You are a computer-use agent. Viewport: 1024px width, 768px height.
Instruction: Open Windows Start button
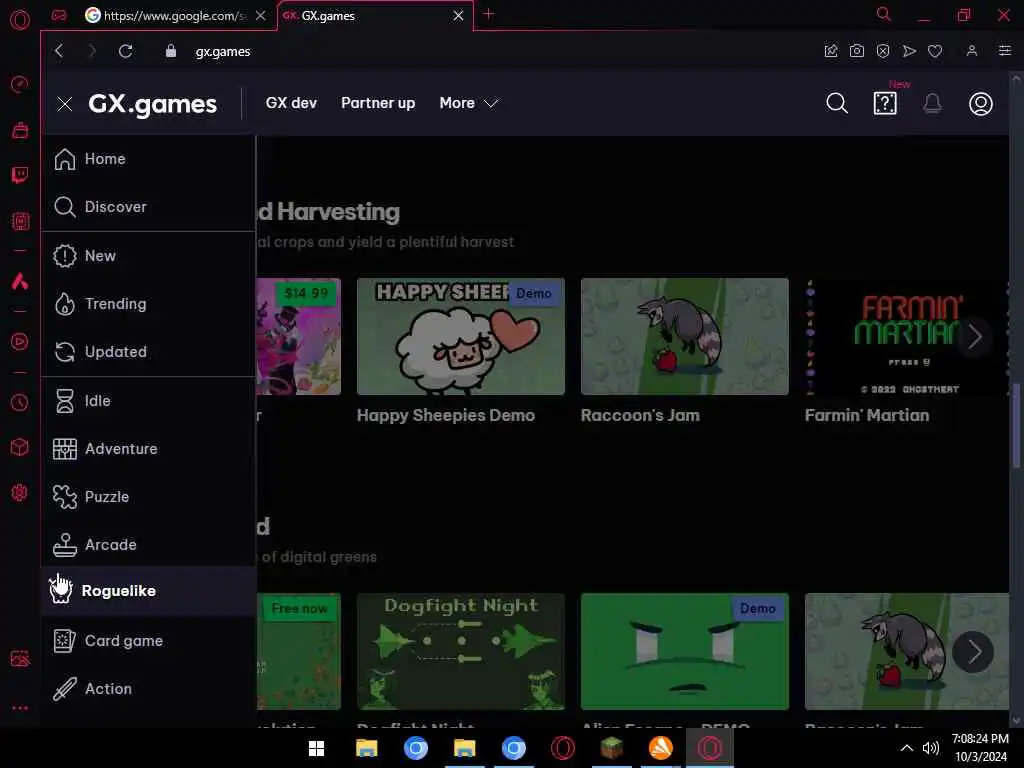[x=317, y=748]
